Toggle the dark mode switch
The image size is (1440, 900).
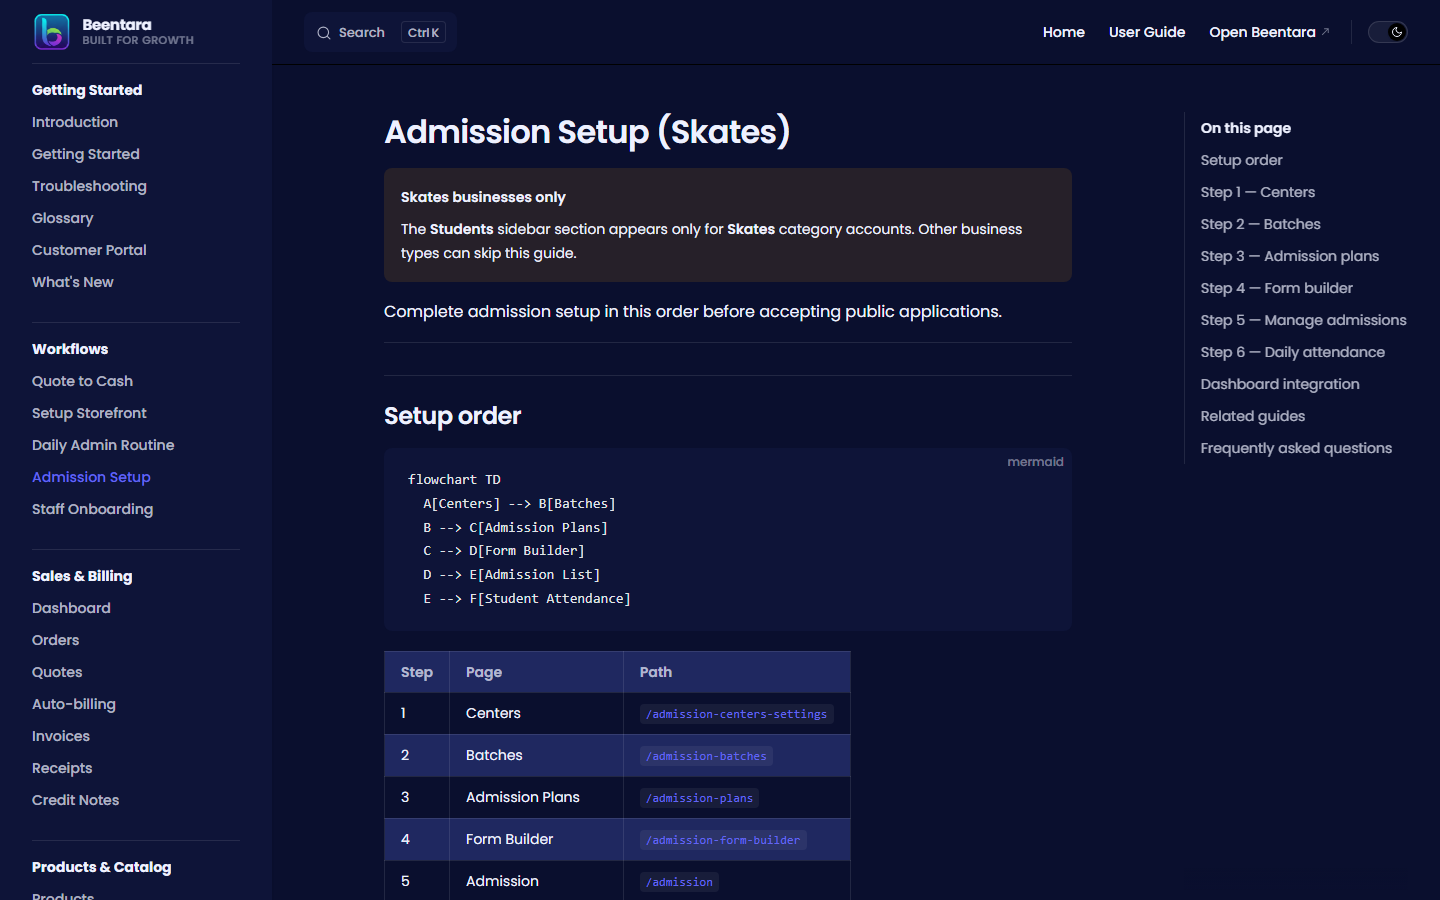click(x=1388, y=32)
